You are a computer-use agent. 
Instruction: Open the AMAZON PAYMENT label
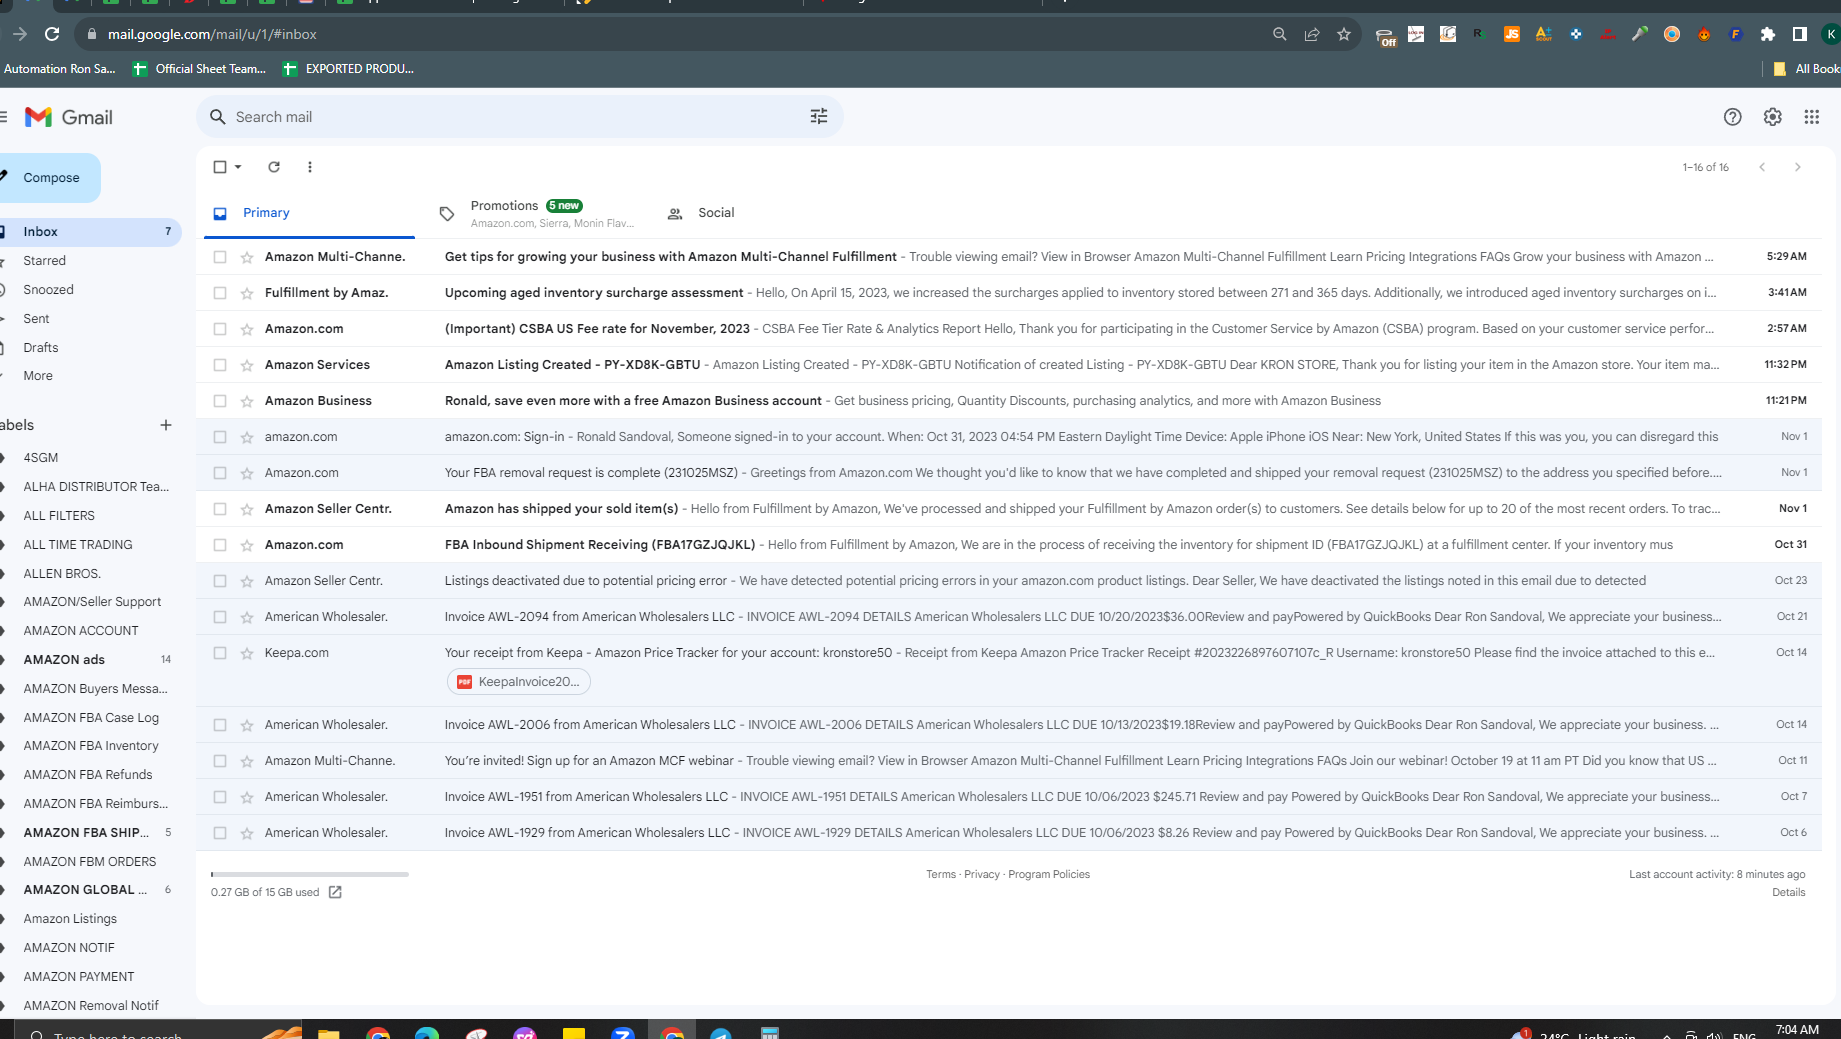pos(79,977)
